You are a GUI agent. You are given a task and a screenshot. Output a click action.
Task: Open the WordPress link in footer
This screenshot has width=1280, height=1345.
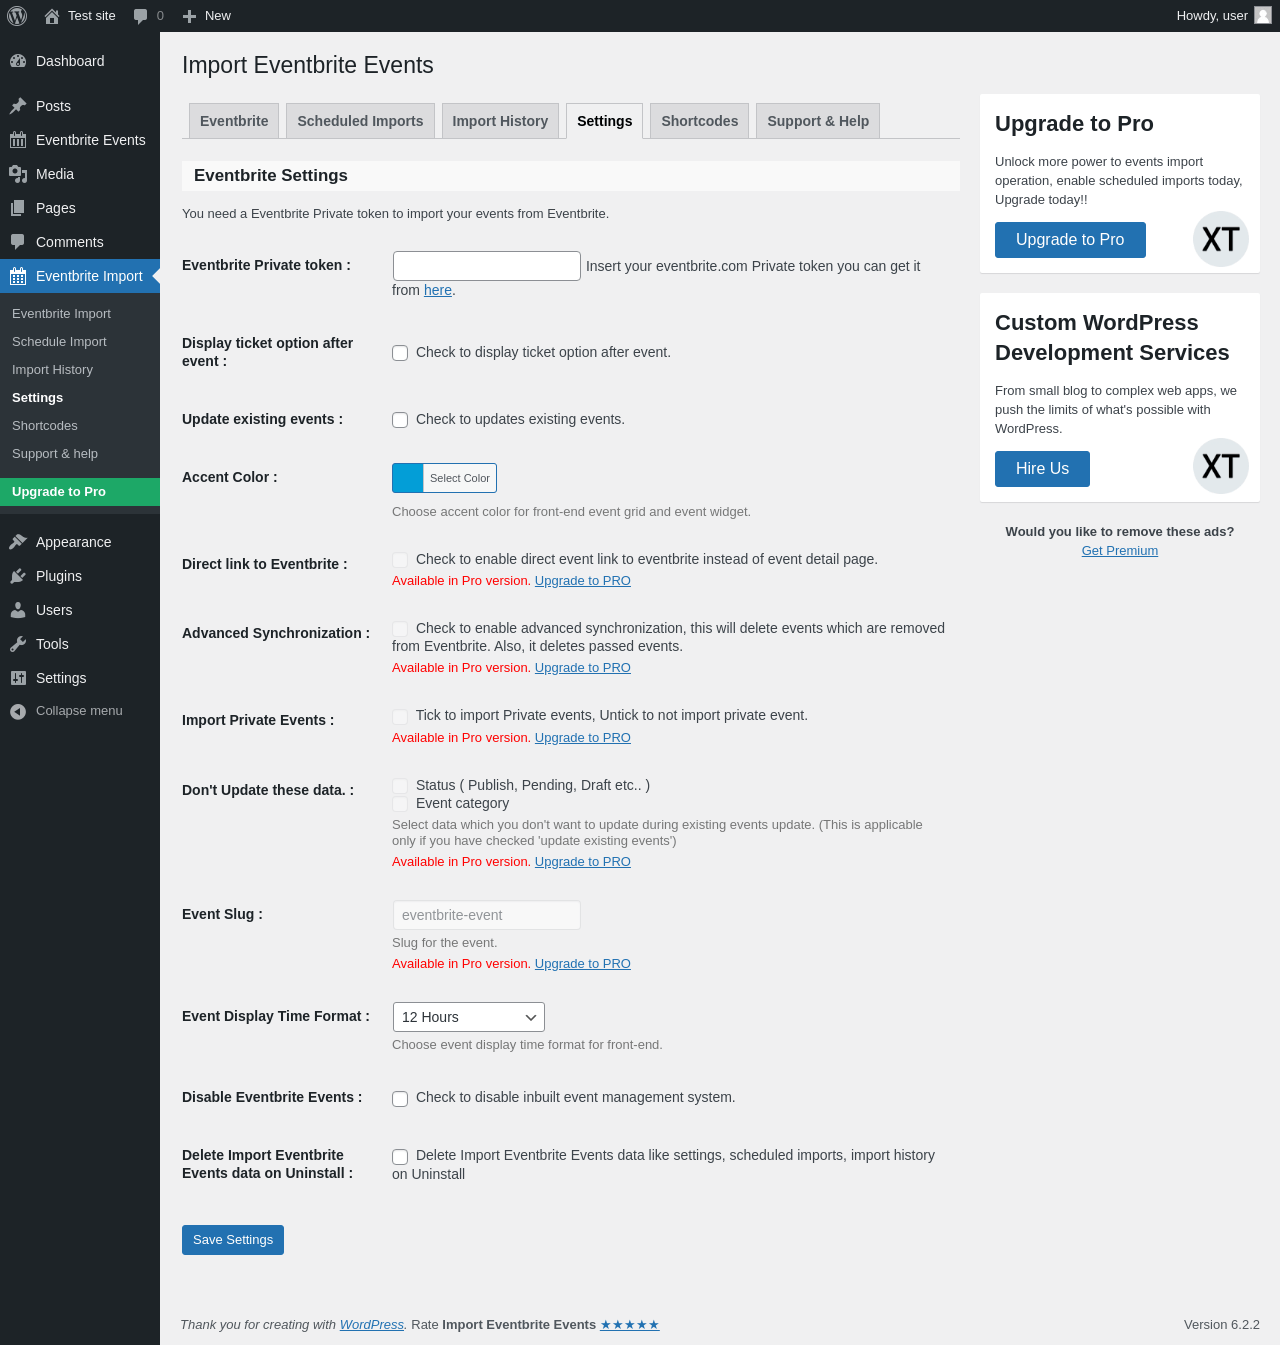point(372,1325)
